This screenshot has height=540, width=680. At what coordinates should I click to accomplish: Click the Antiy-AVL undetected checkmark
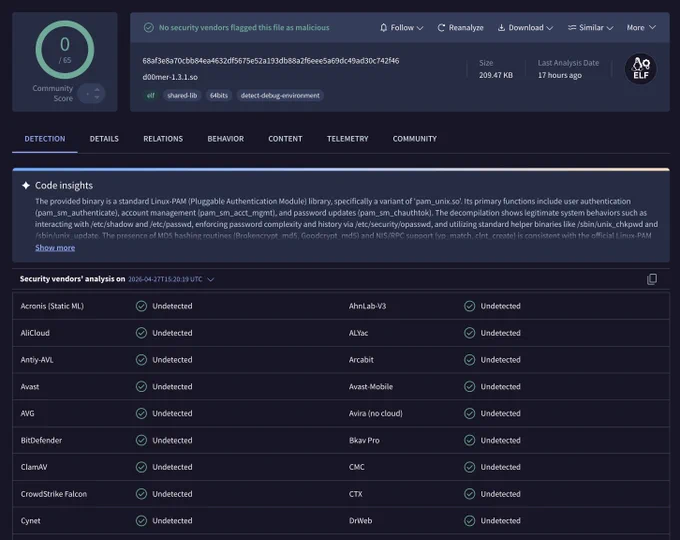(x=141, y=360)
